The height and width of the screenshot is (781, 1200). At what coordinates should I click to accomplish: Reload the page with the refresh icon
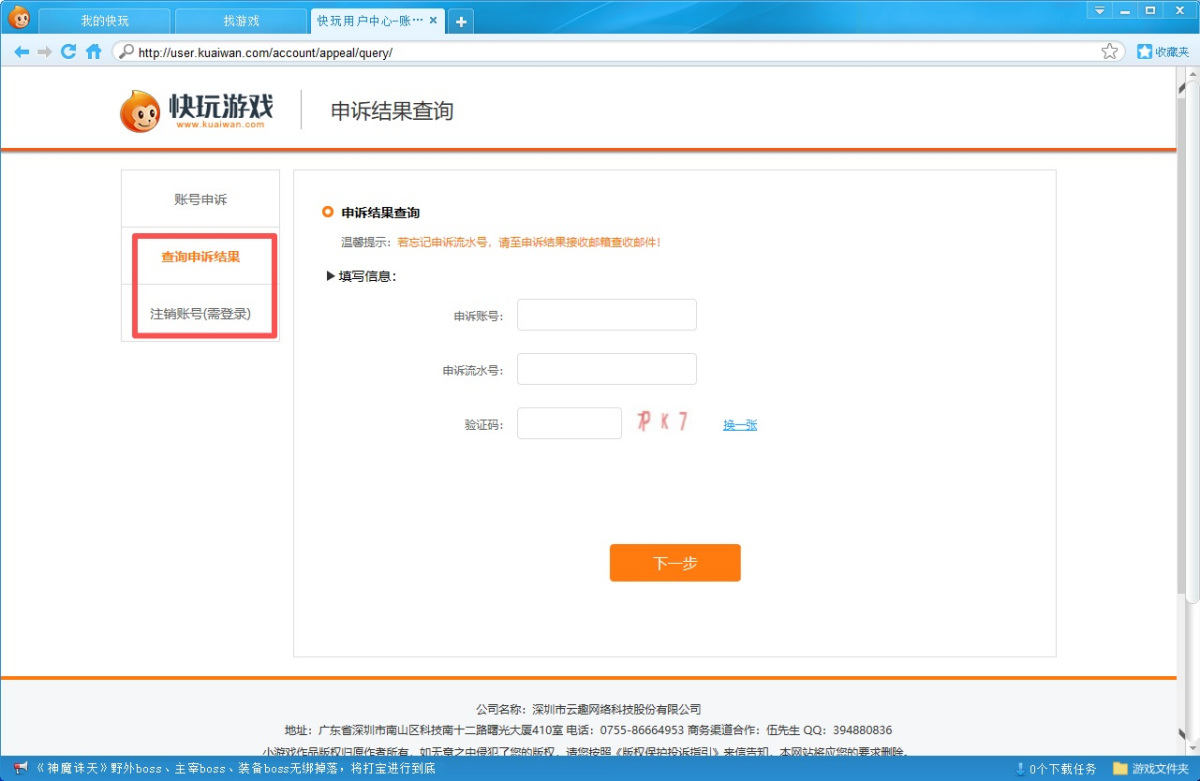tap(69, 52)
